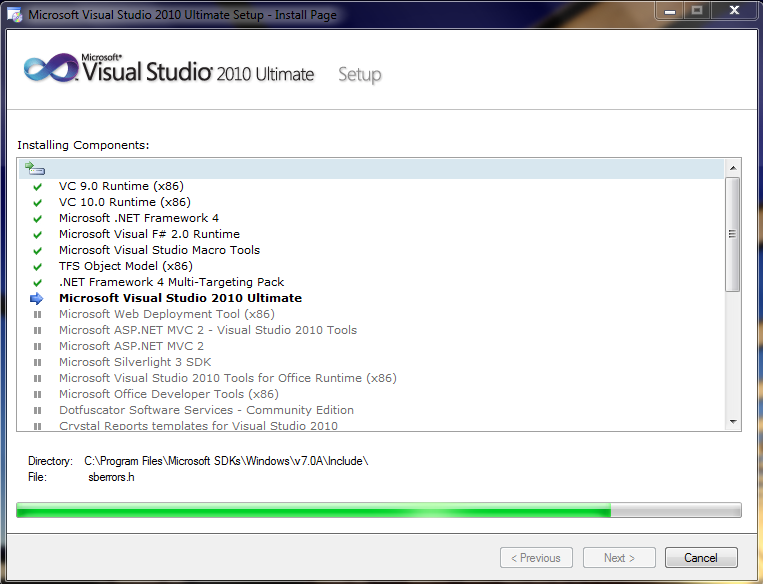Click the setup window title bar icon
The image size is (763, 584).
pos(15,15)
